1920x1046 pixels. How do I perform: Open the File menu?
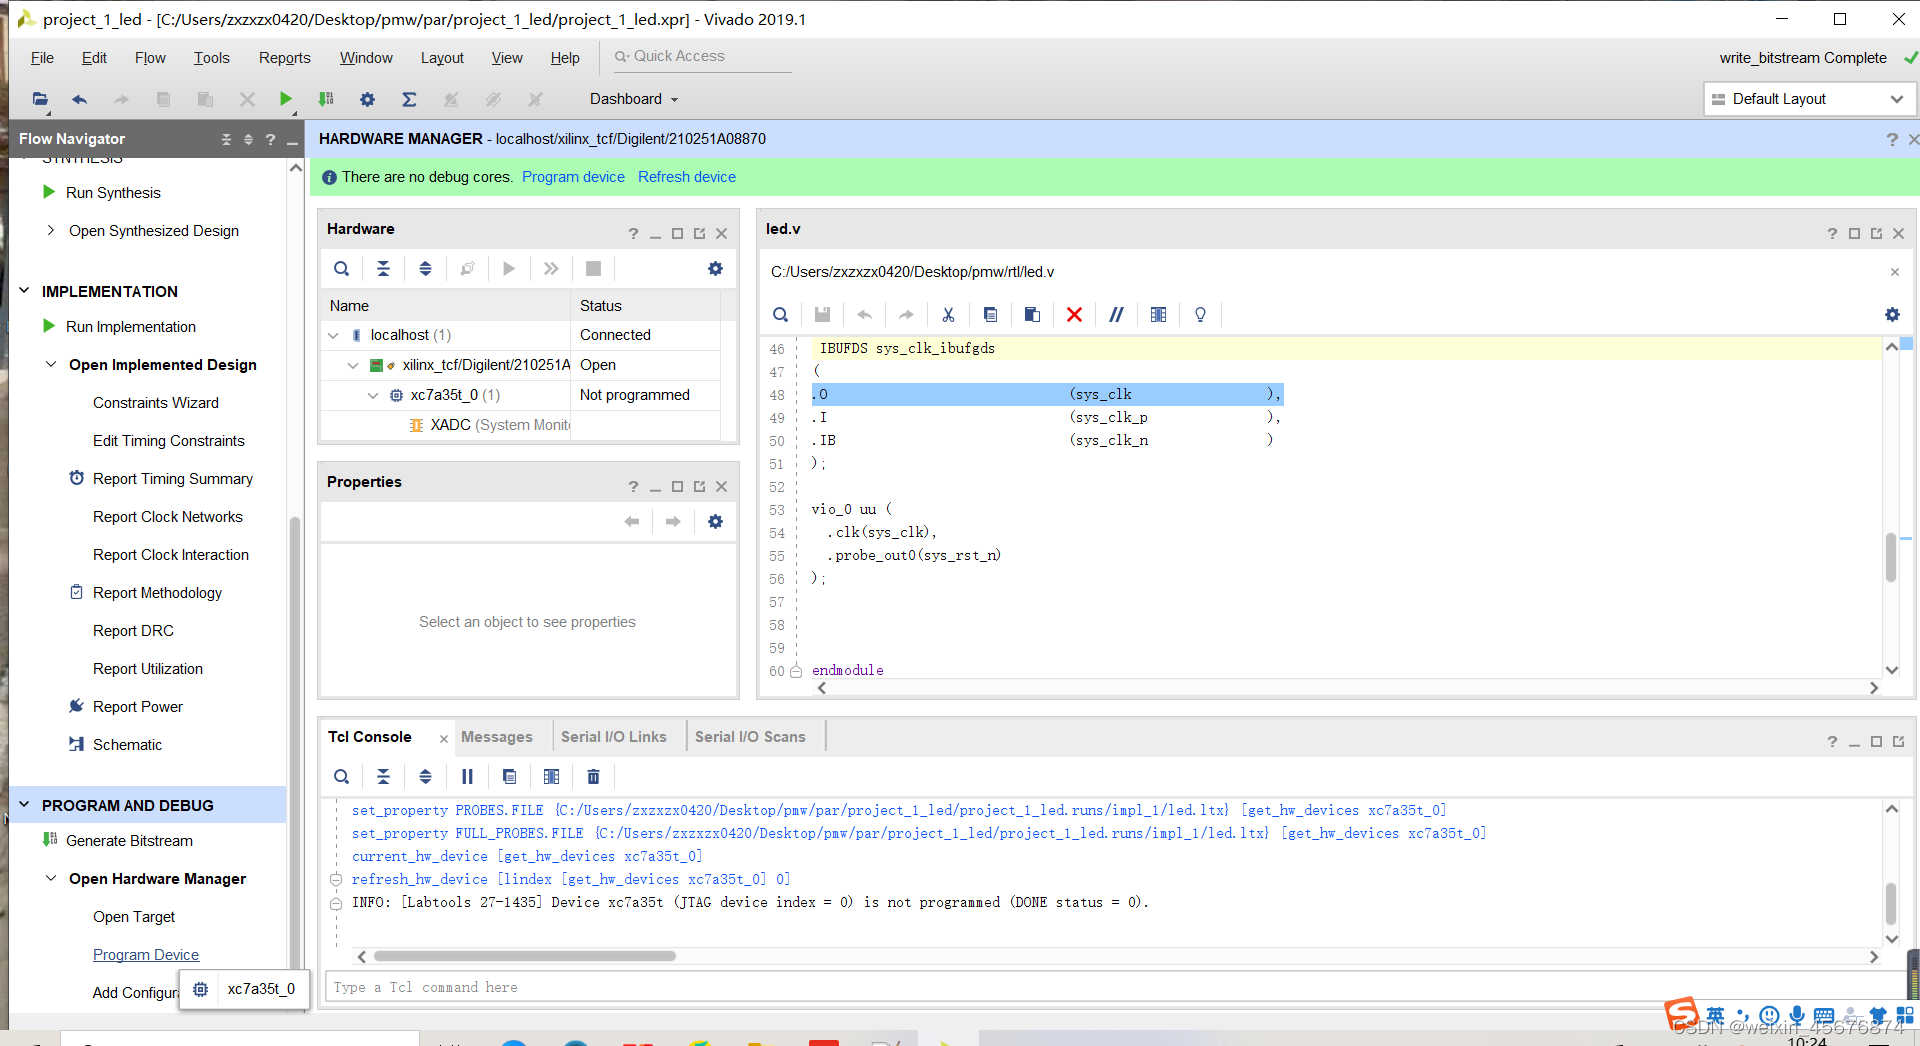pyautogui.click(x=42, y=58)
